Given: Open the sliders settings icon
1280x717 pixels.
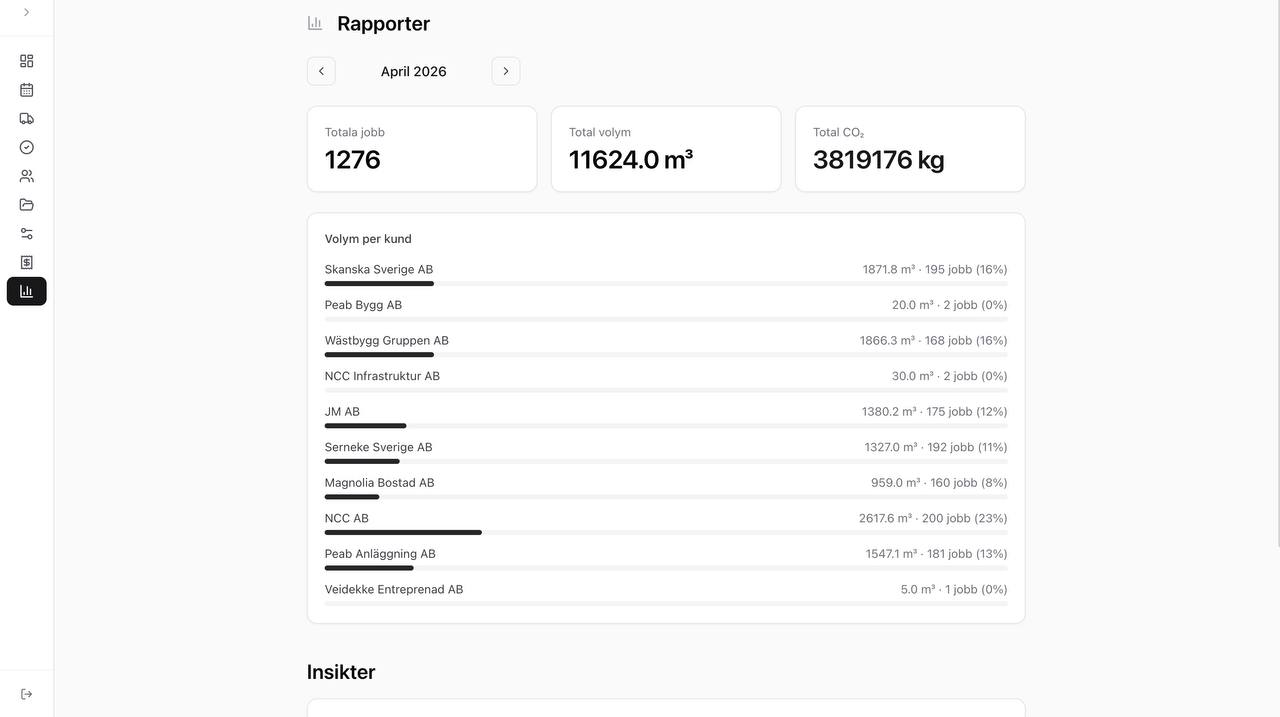Looking at the screenshot, I should (x=26, y=233).
